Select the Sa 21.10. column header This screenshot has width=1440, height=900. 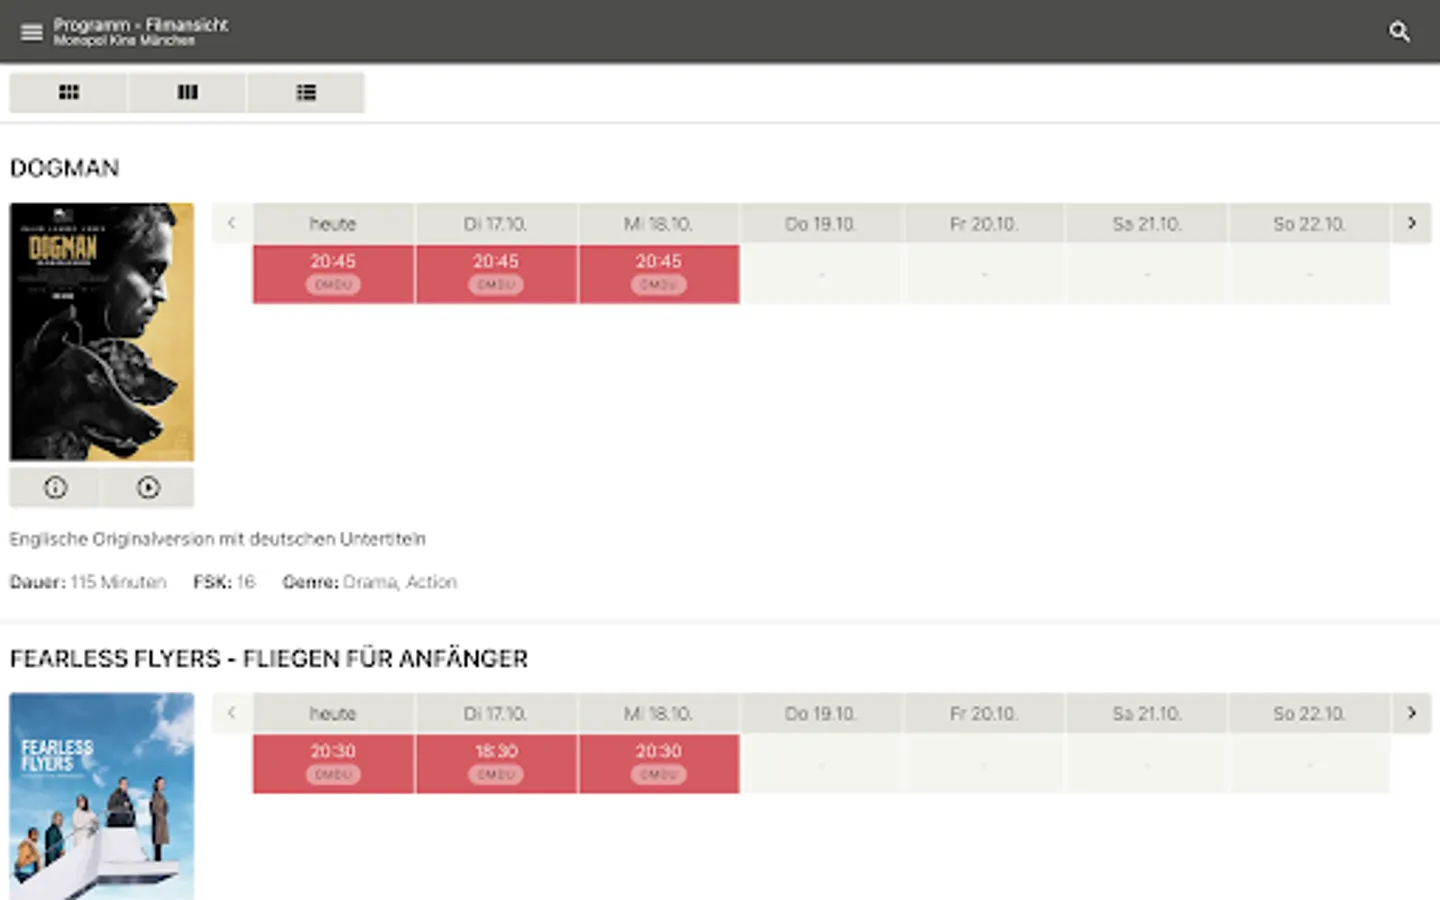point(1147,223)
